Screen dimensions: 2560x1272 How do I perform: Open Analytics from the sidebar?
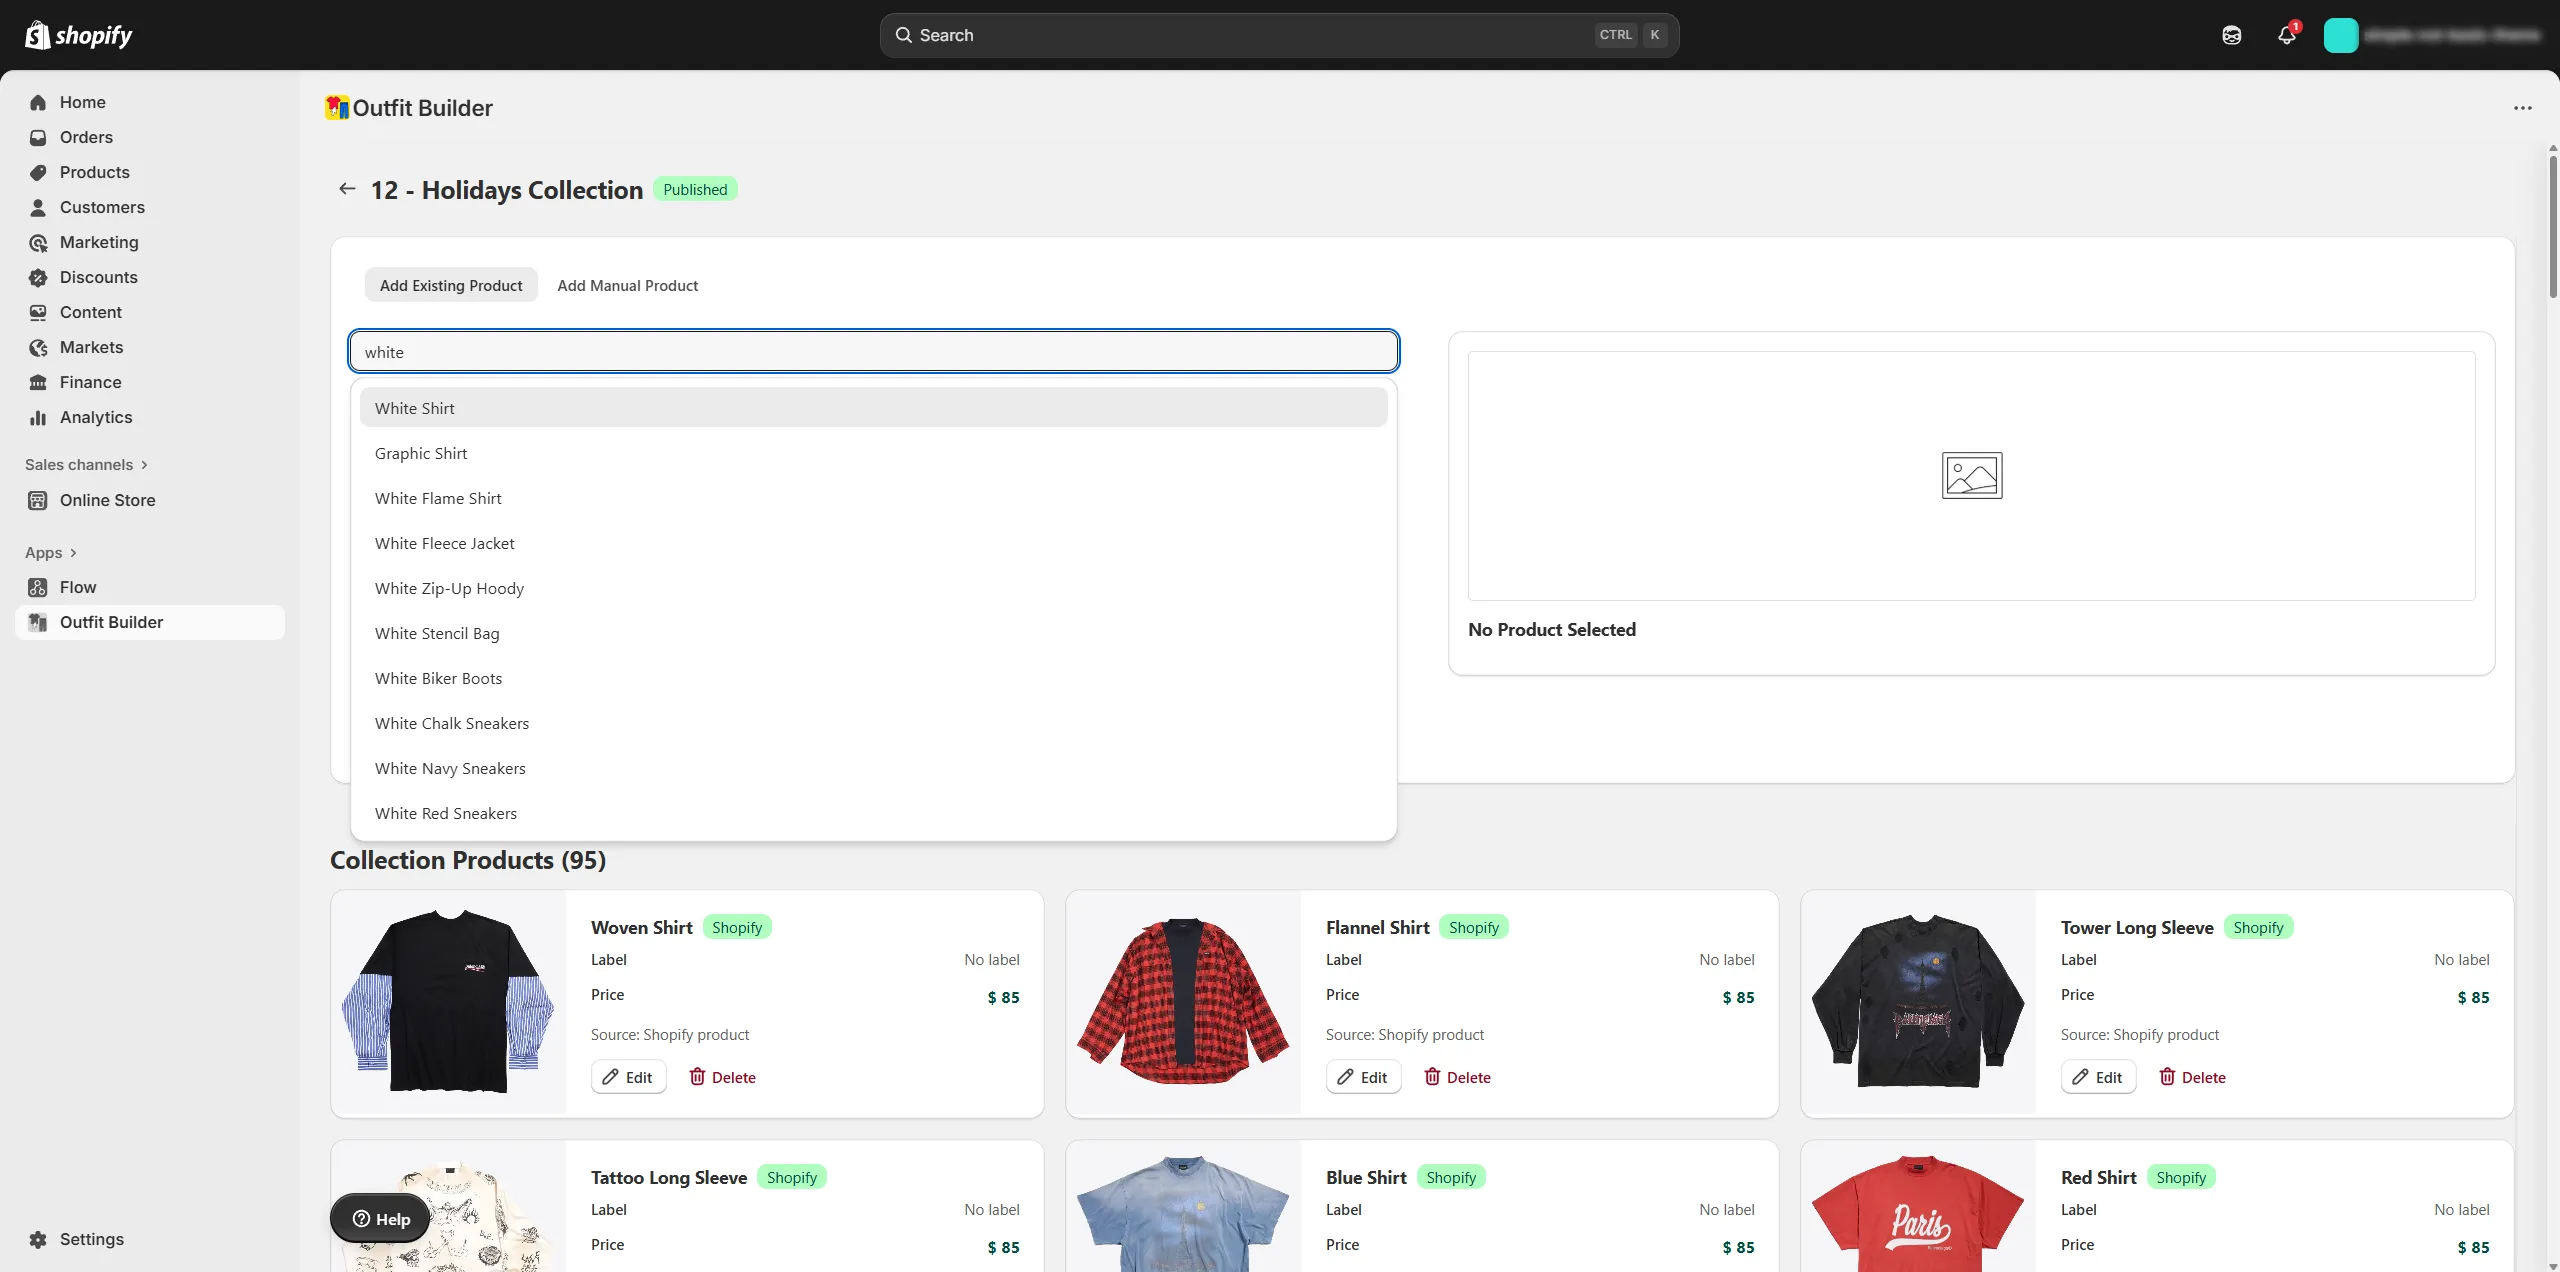(x=95, y=417)
